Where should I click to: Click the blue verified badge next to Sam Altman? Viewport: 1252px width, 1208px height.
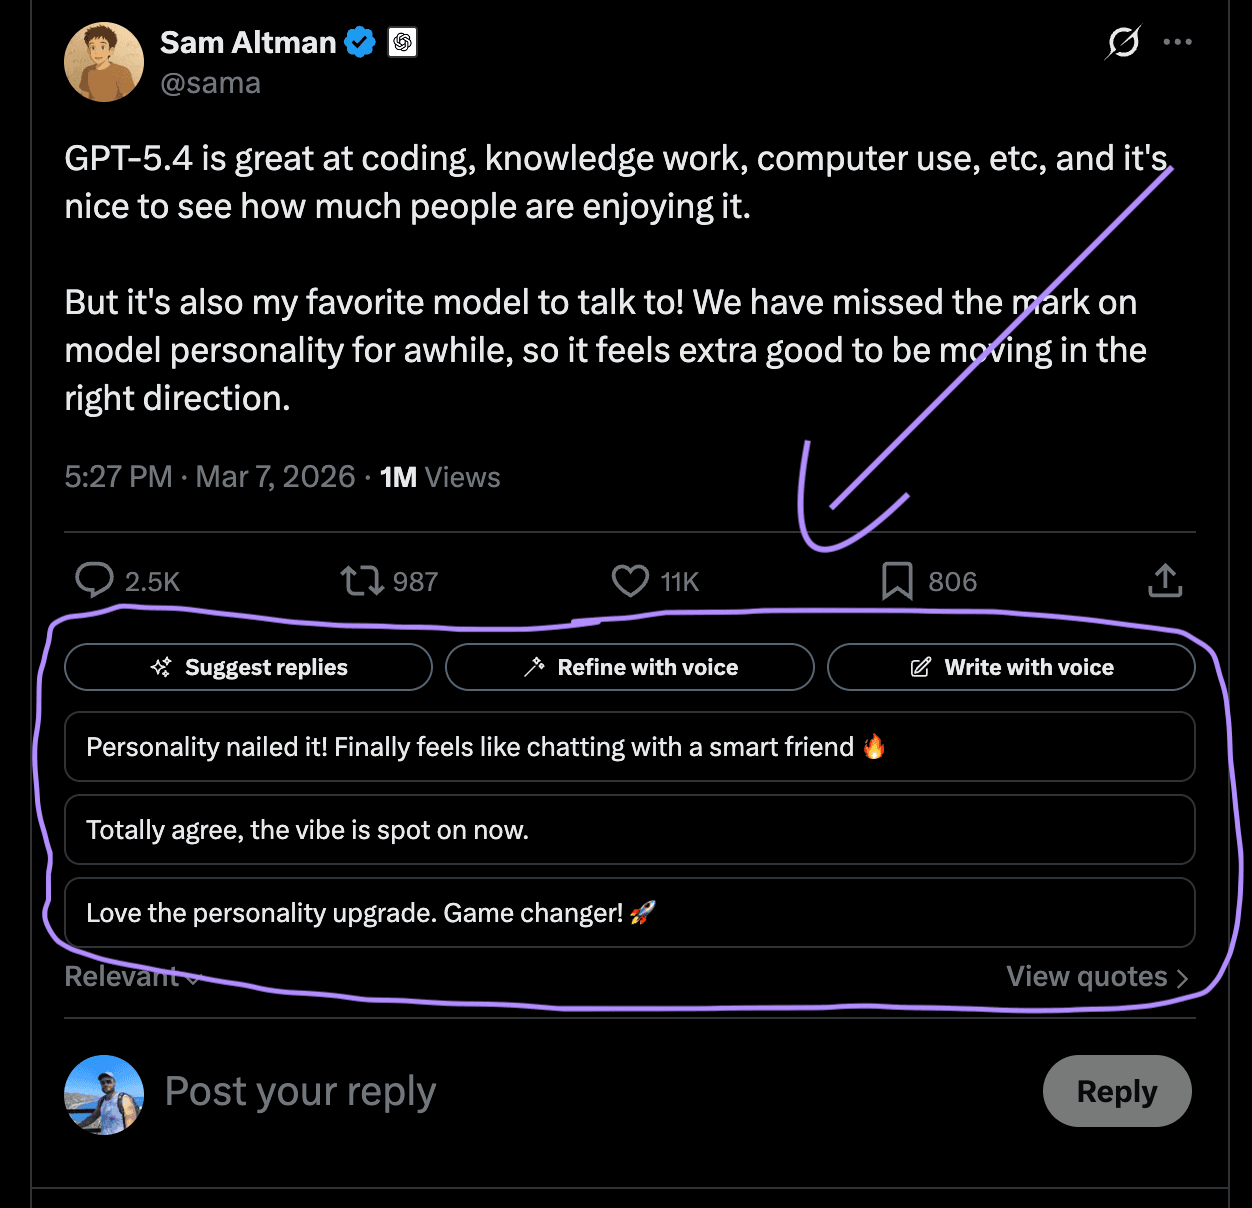pyautogui.click(x=360, y=42)
